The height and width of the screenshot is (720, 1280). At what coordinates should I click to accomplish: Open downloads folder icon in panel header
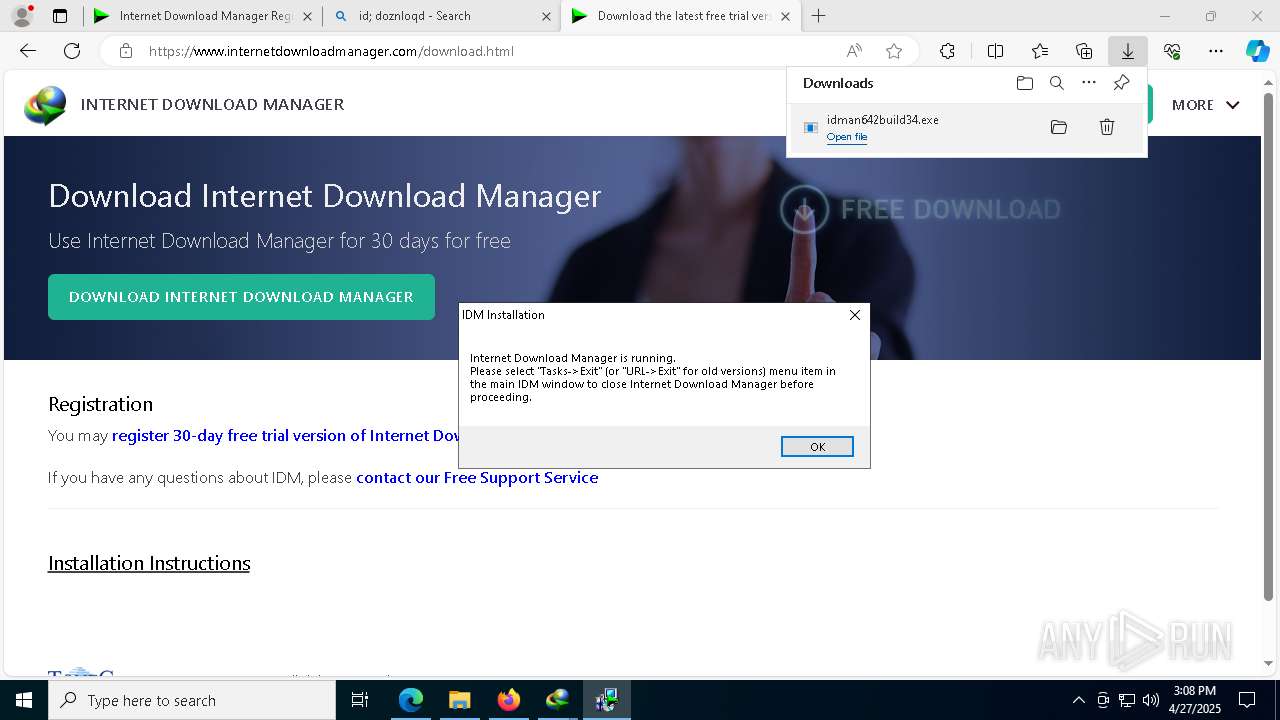(x=1024, y=83)
